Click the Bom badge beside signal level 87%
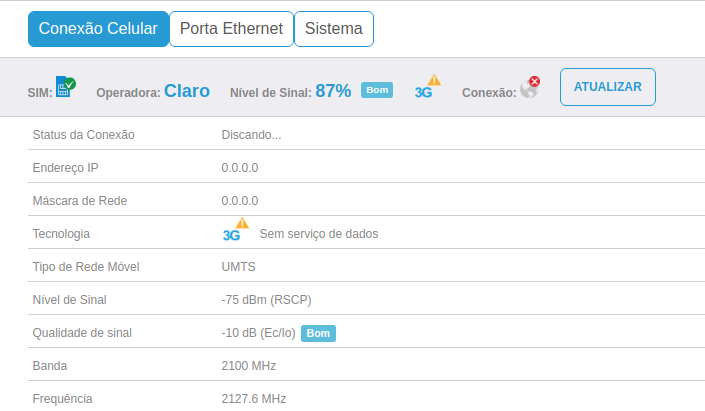 (x=376, y=90)
